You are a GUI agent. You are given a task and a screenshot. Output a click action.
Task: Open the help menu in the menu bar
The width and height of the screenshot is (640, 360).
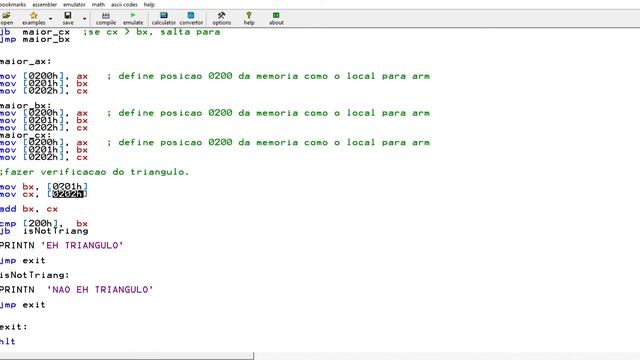149,4
